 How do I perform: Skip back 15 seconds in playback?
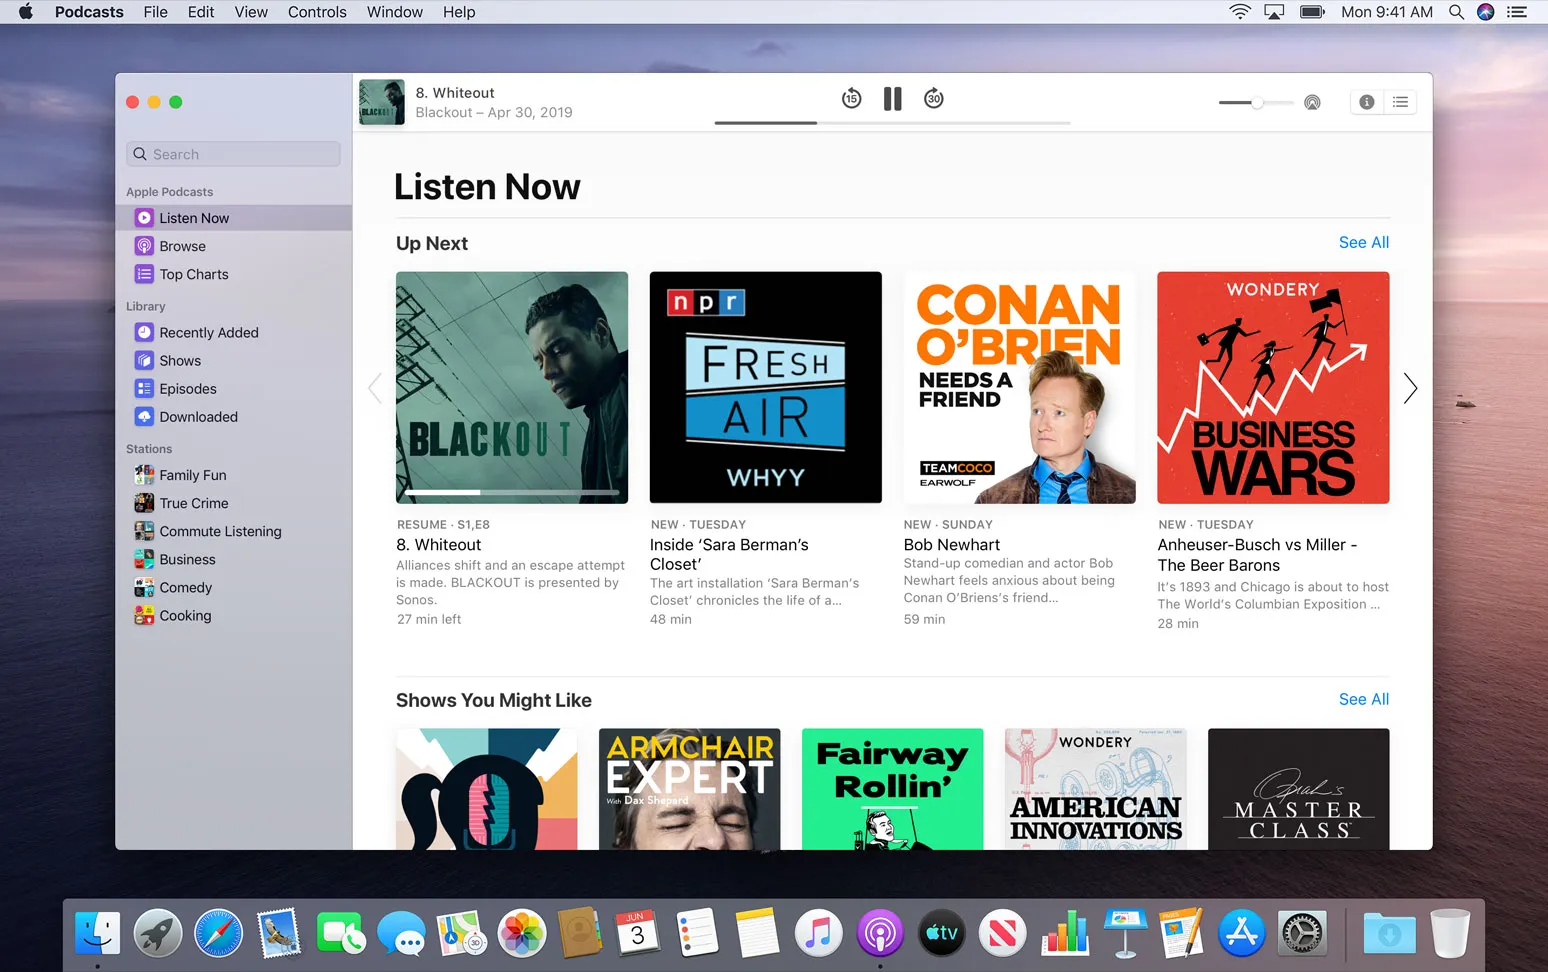[851, 98]
